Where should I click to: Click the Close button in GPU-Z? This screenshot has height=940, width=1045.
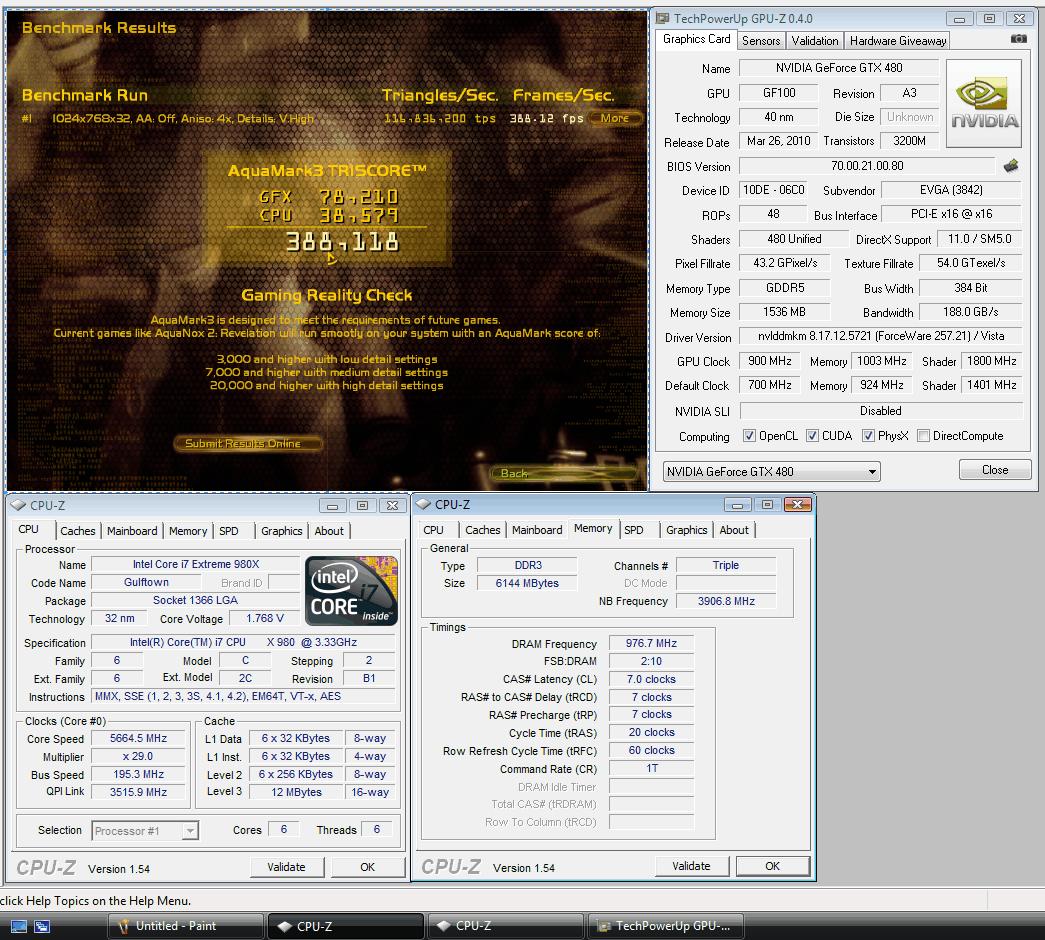995,470
